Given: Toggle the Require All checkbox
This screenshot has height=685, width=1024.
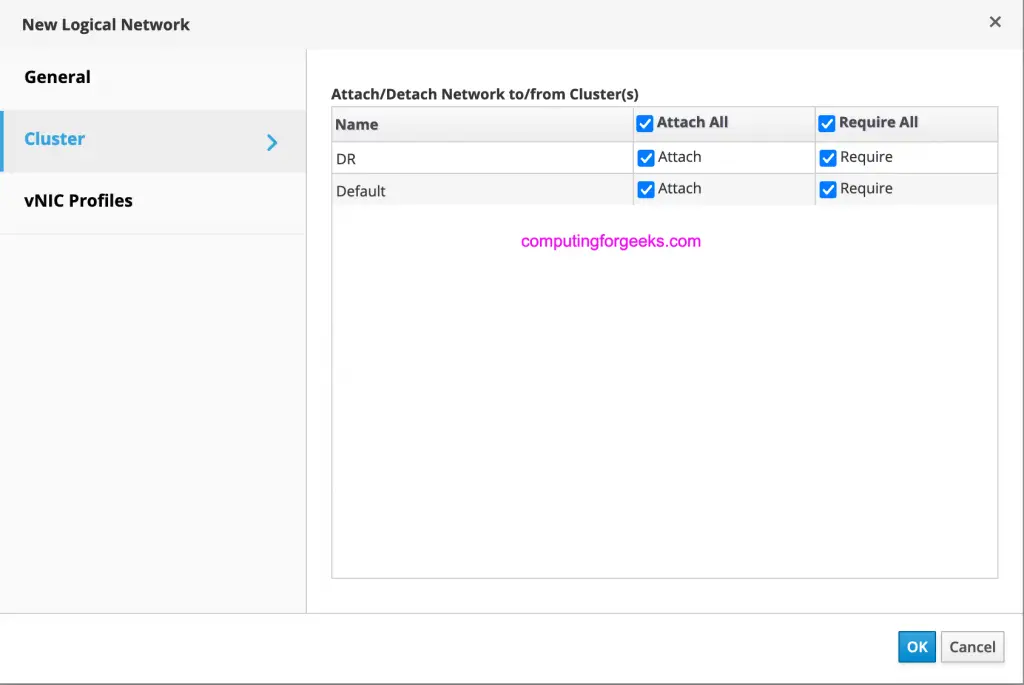Looking at the screenshot, I should coord(827,123).
